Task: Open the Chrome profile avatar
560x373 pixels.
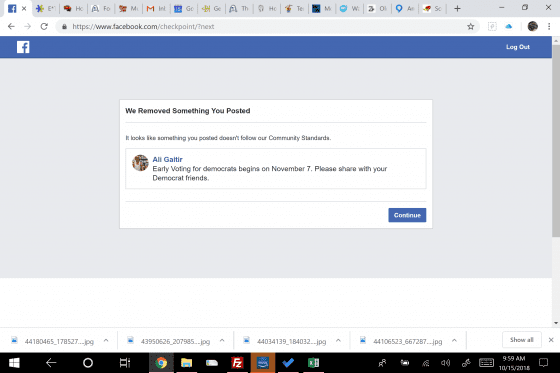Action: (532, 26)
